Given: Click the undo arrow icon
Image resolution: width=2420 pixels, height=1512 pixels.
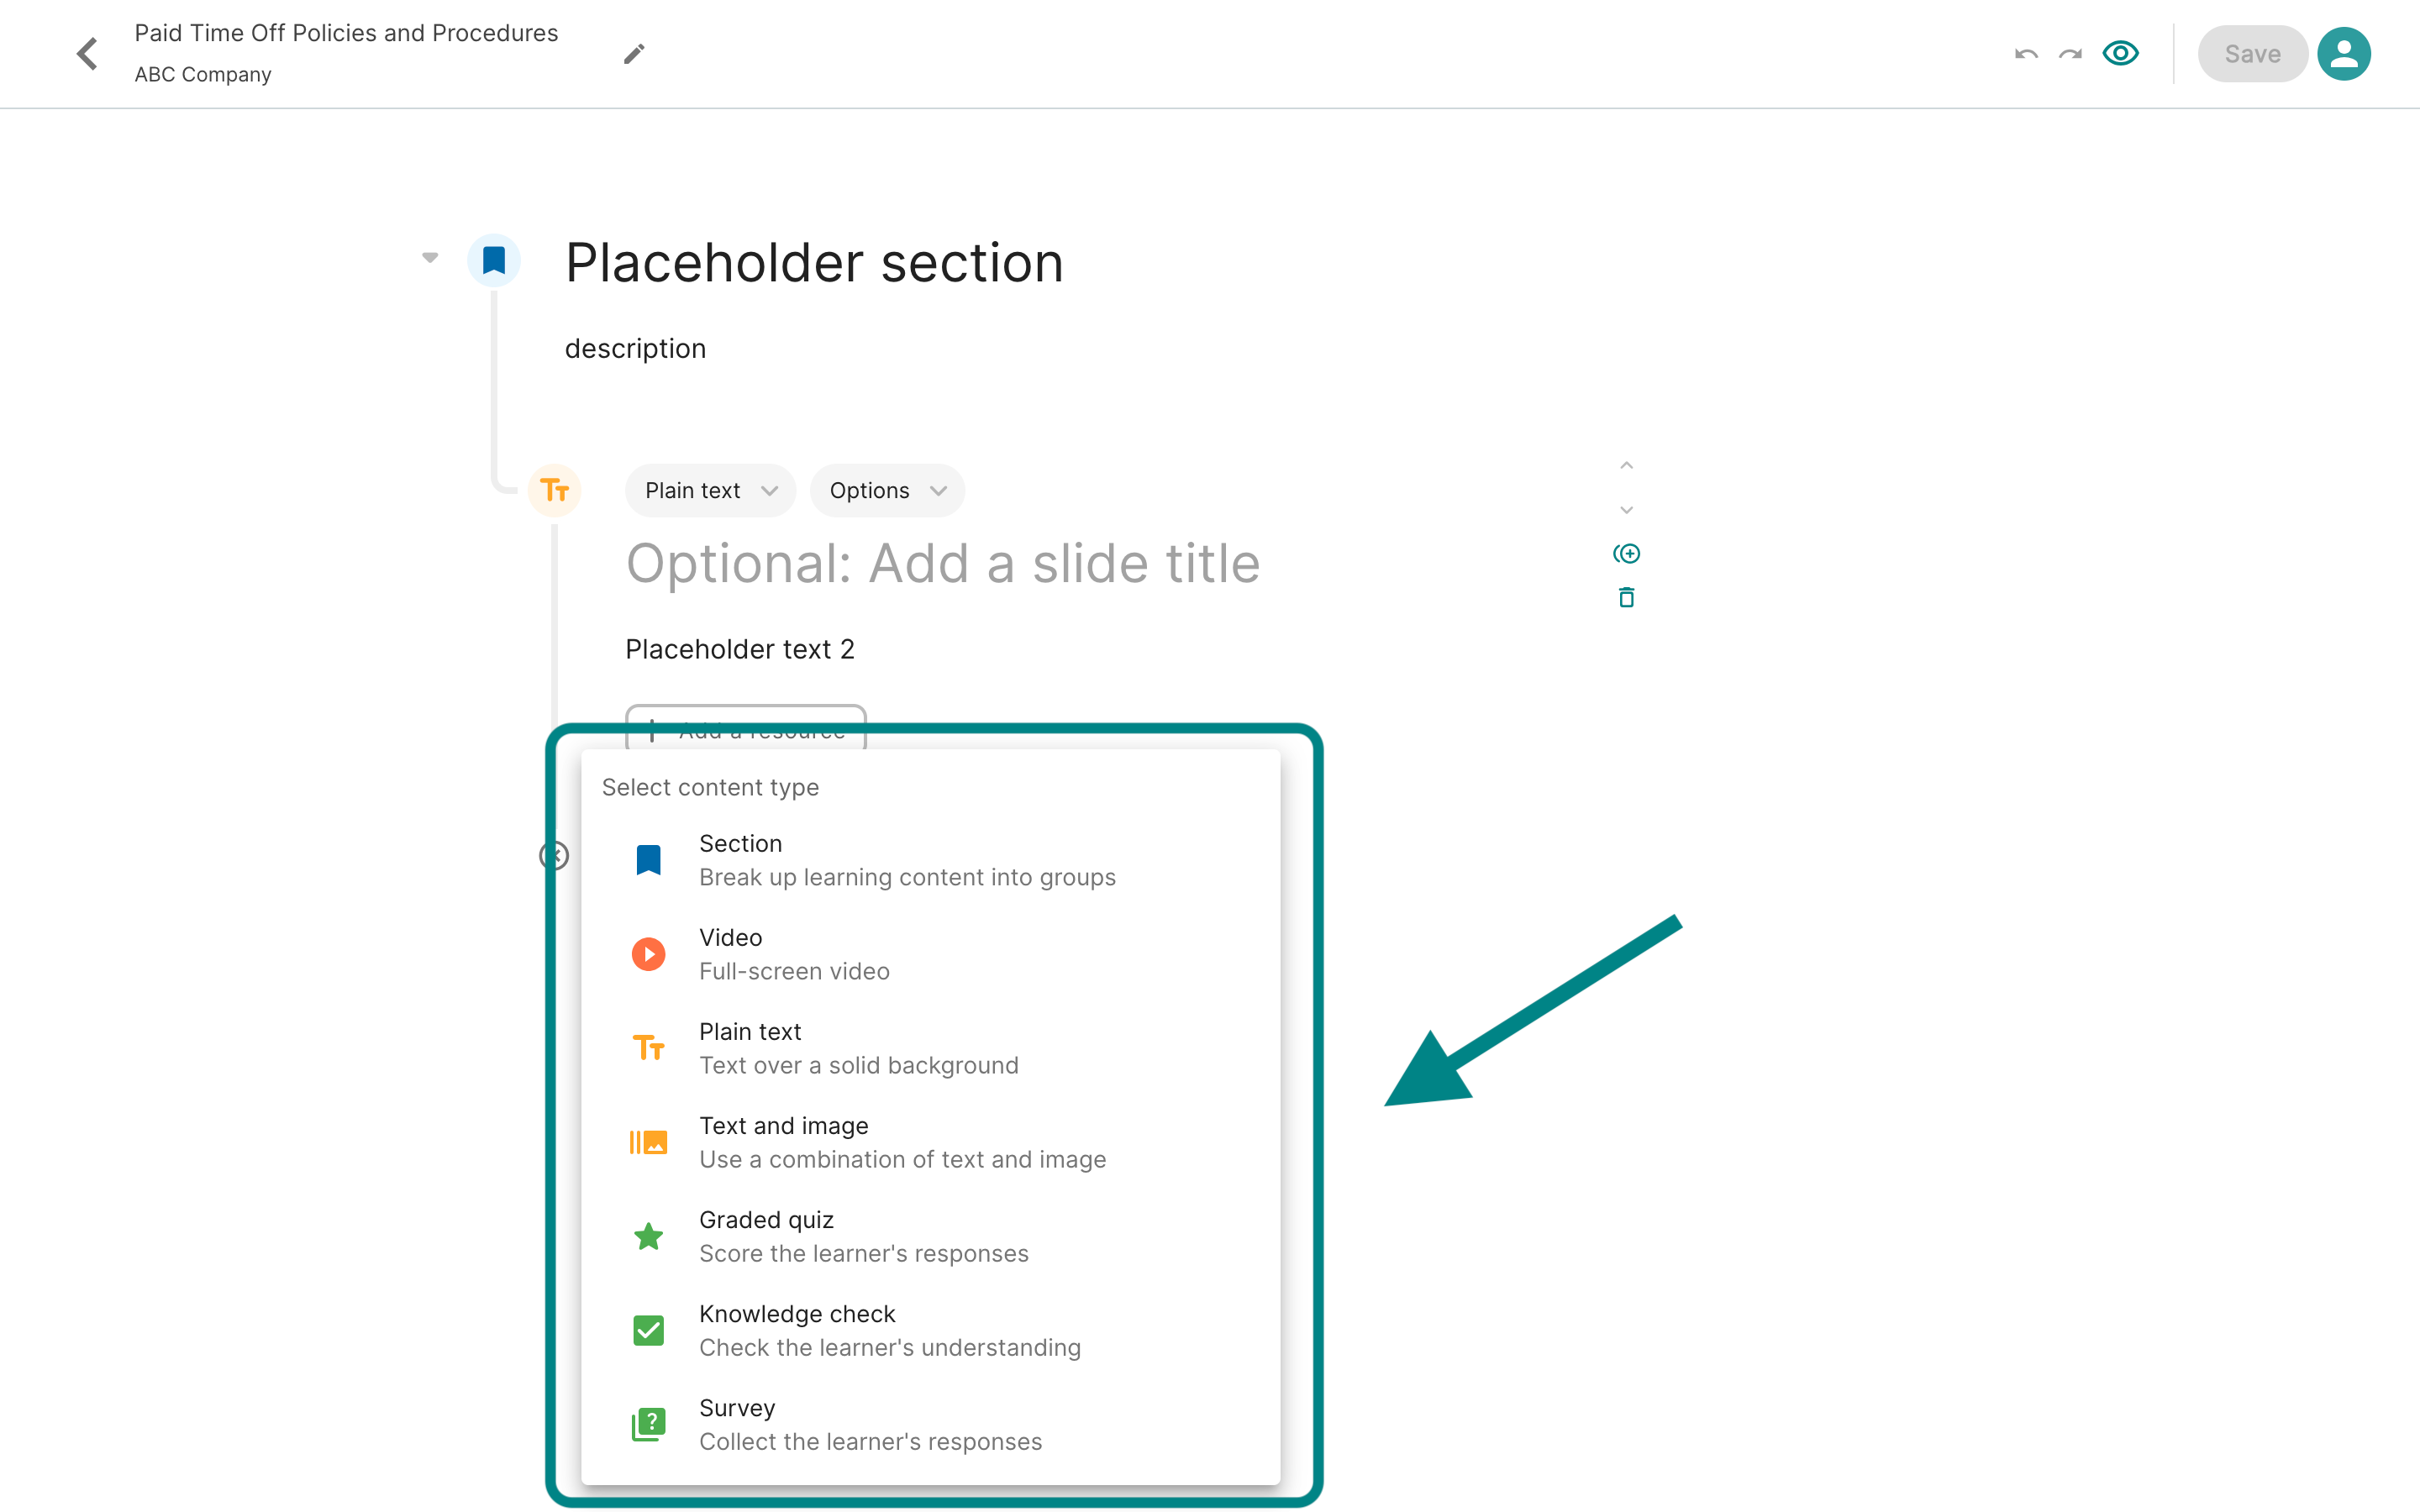Looking at the screenshot, I should tap(2026, 54).
